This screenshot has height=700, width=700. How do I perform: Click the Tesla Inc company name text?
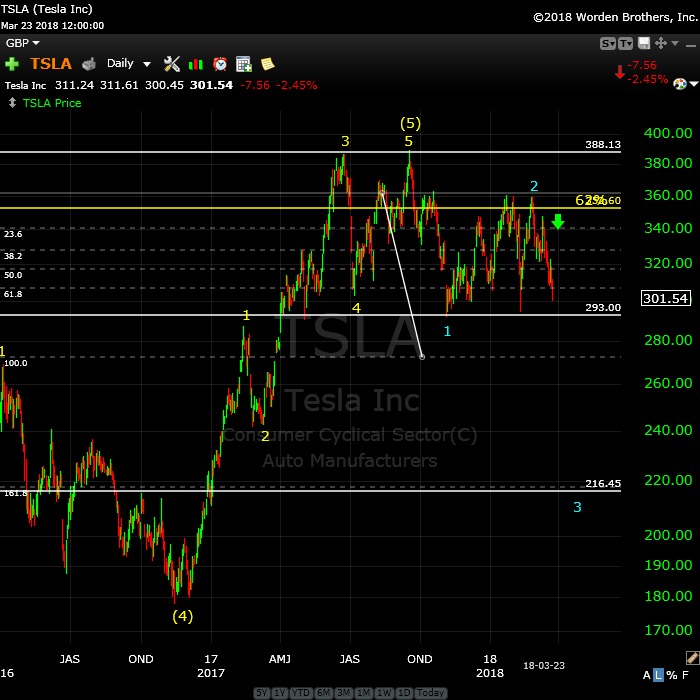[x=25, y=86]
